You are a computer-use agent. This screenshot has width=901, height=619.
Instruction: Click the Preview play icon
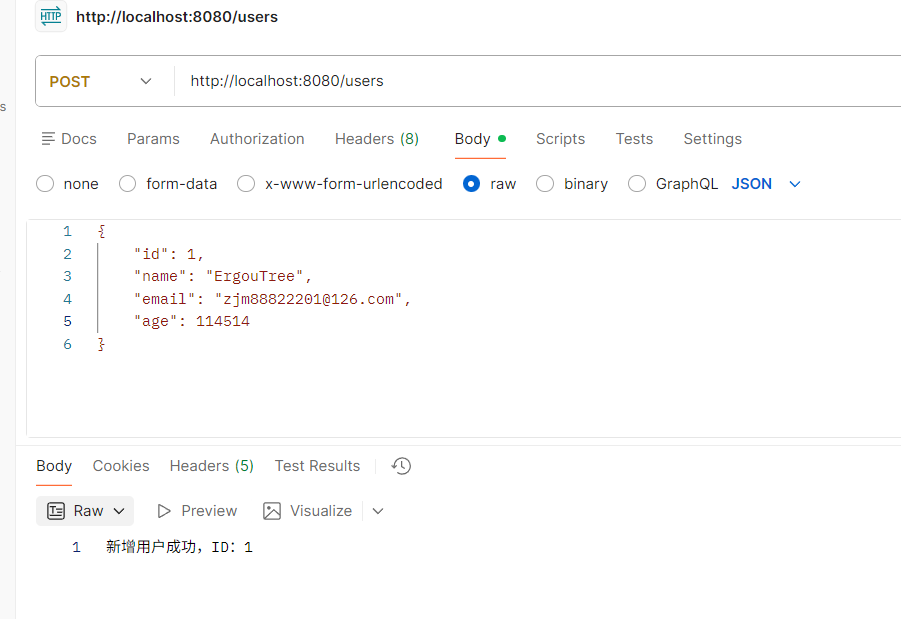164,511
